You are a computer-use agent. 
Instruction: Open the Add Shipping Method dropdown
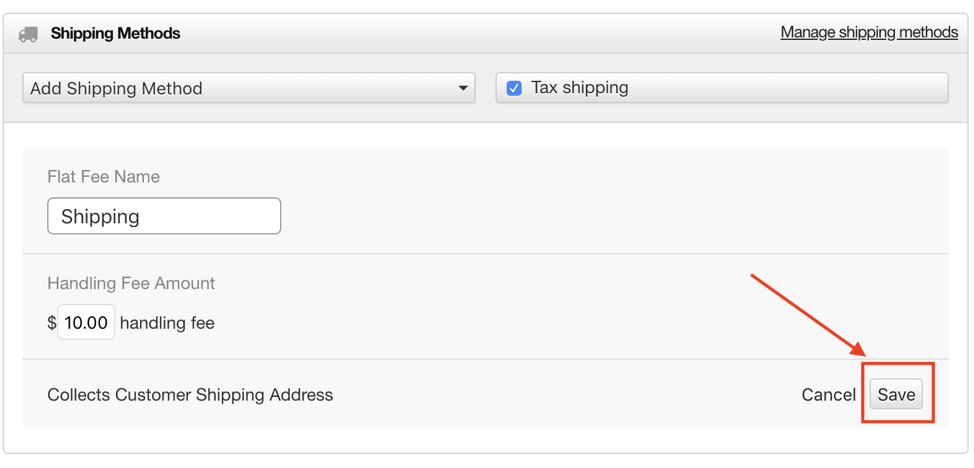click(249, 88)
